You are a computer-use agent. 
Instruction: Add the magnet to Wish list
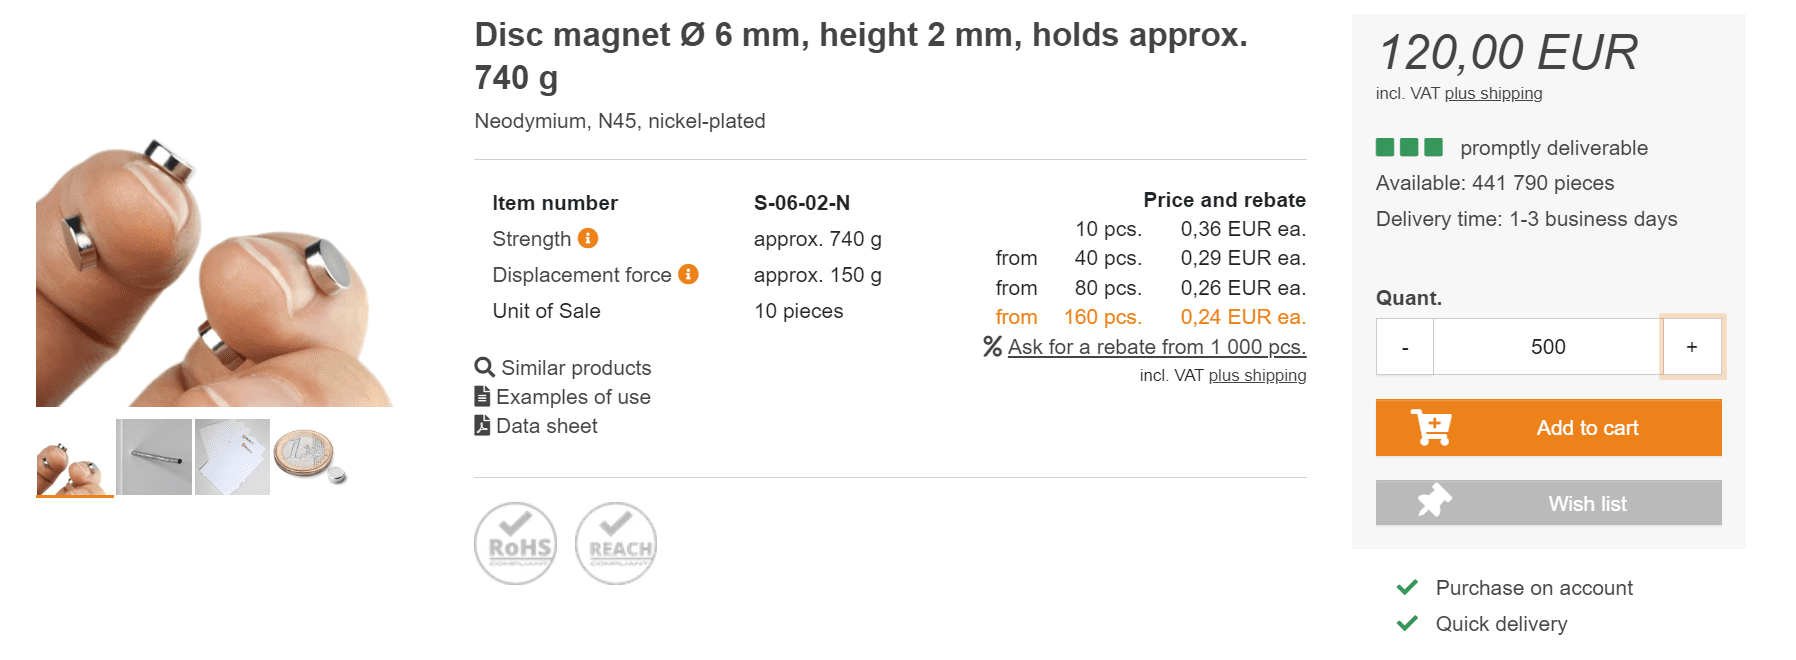coord(1548,503)
